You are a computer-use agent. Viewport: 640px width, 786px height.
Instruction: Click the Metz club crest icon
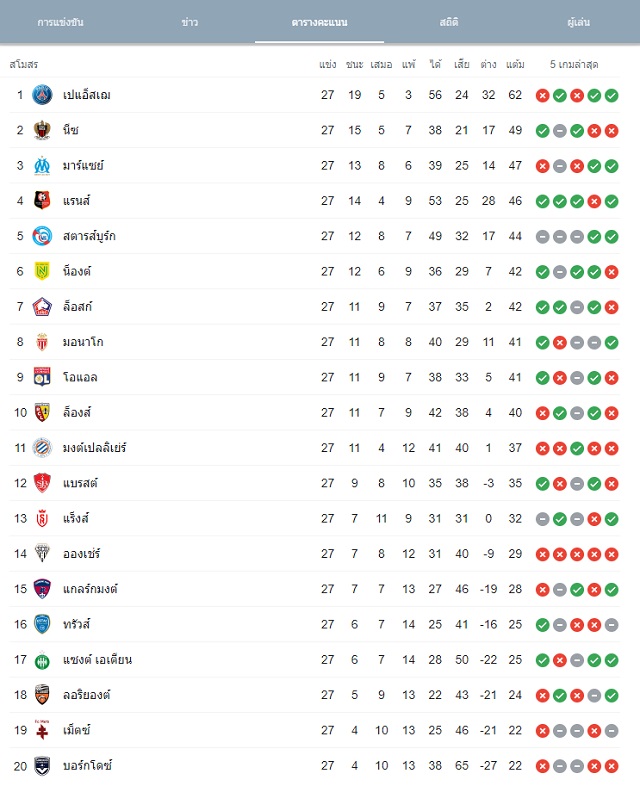[42, 730]
